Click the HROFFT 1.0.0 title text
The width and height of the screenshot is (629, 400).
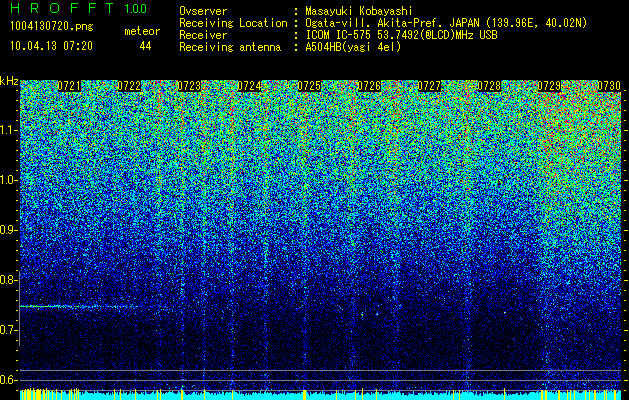tap(79, 8)
